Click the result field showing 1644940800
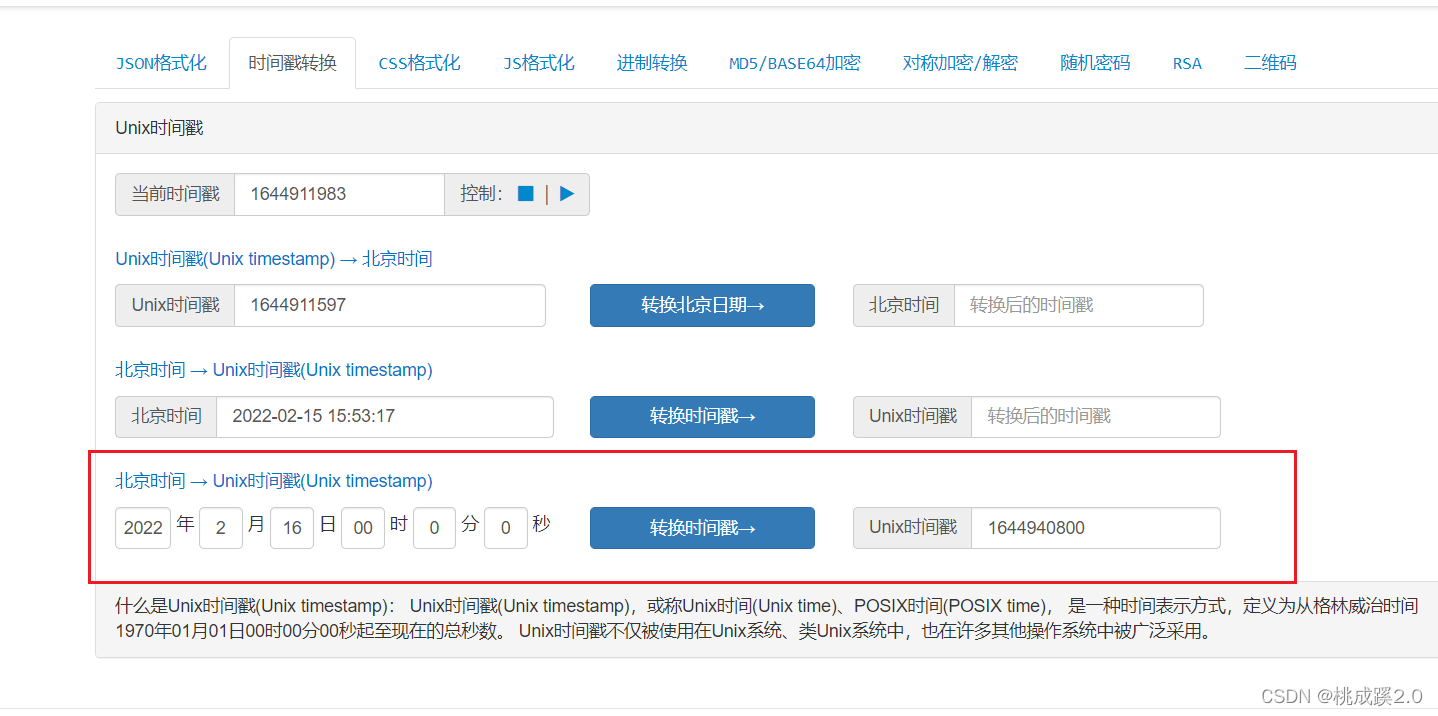 tap(1096, 527)
